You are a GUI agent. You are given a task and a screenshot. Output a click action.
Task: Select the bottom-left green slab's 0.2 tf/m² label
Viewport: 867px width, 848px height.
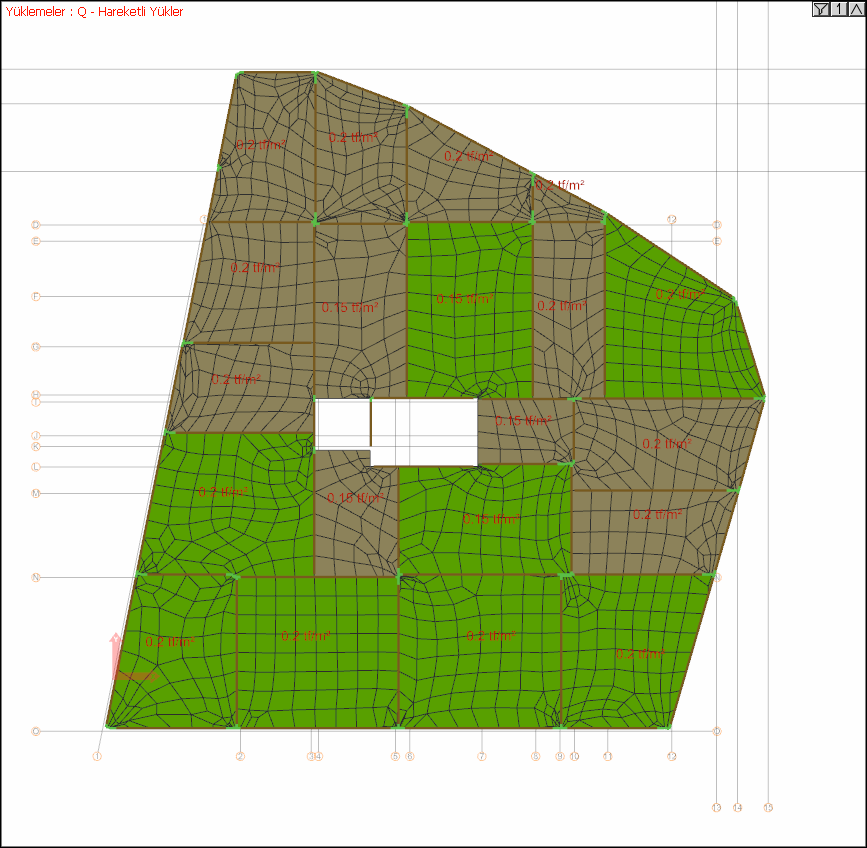[170, 642]
